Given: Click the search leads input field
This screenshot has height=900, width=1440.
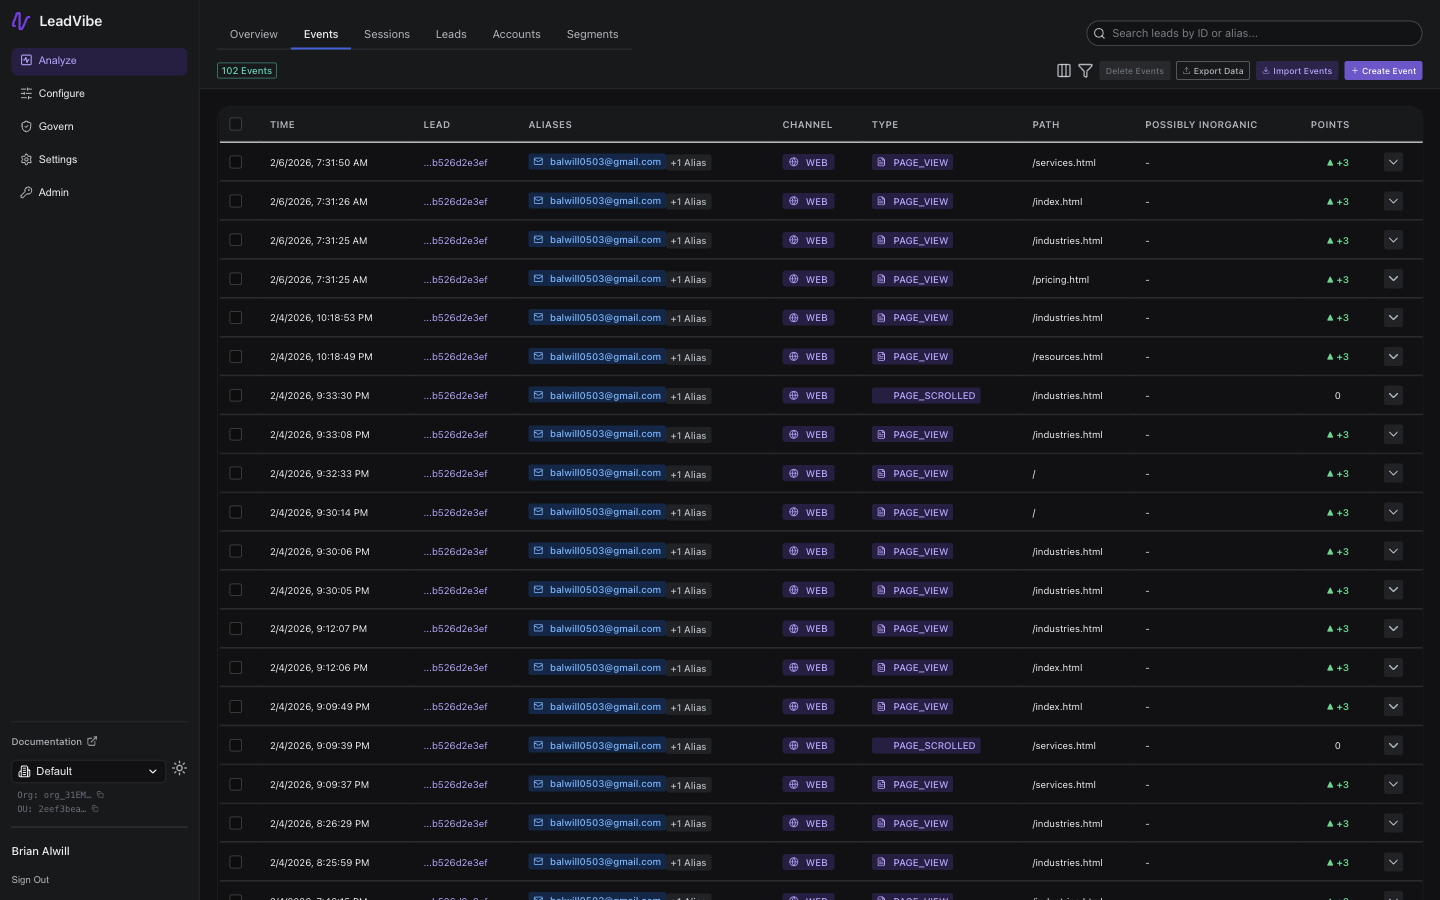Looking at the screenshot, I should (1253, 33).
